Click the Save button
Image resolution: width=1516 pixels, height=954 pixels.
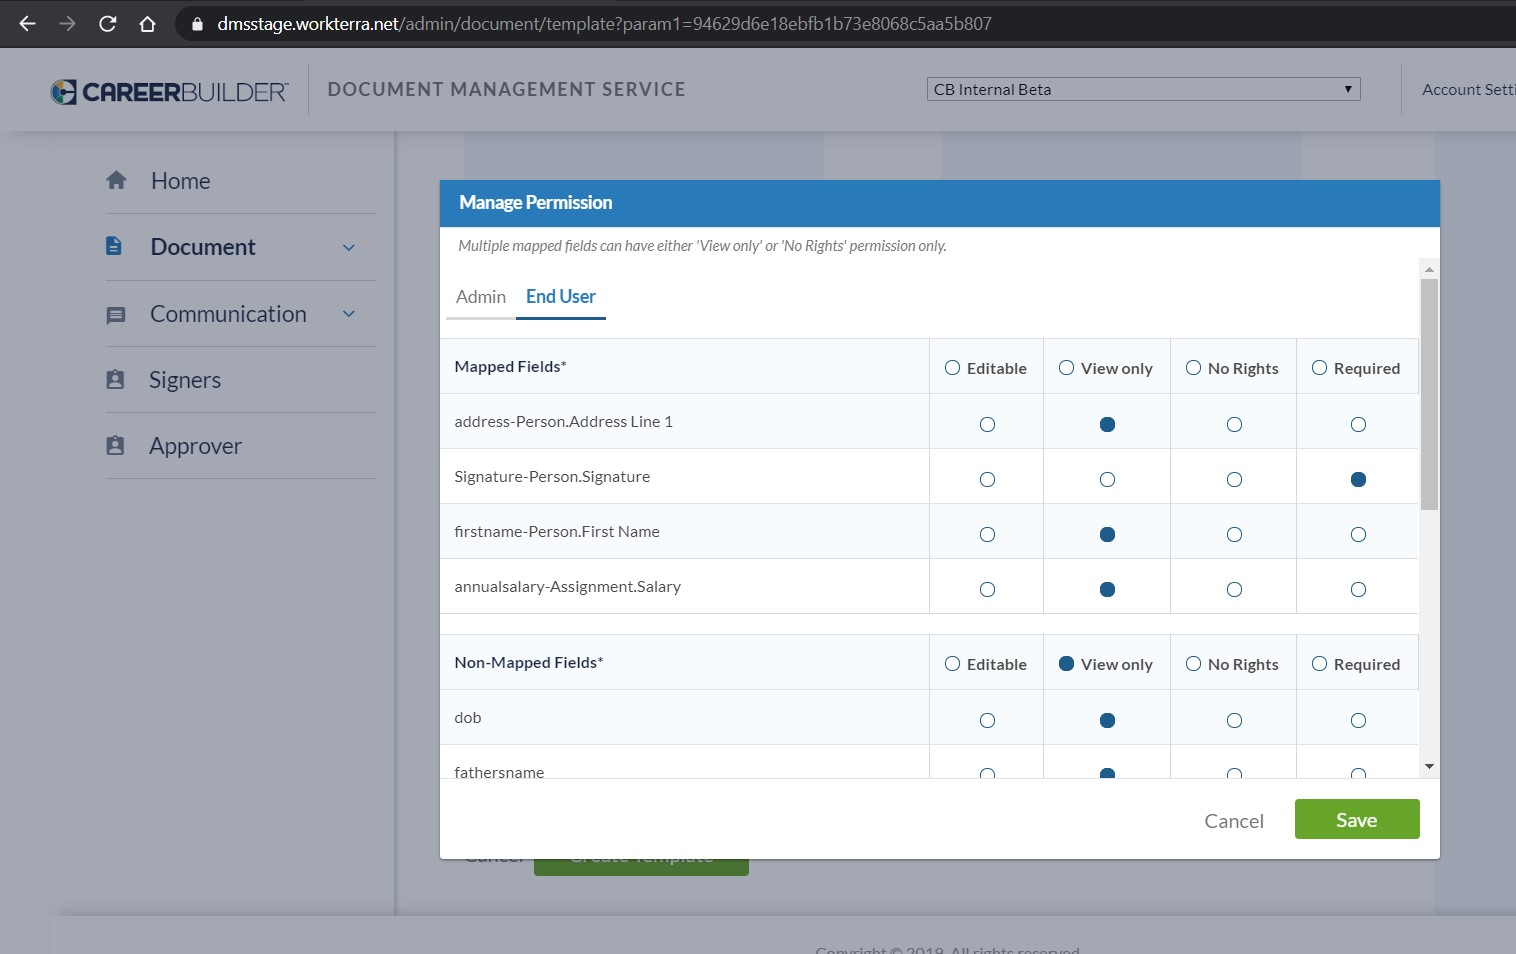click(x=1356, y=819)
